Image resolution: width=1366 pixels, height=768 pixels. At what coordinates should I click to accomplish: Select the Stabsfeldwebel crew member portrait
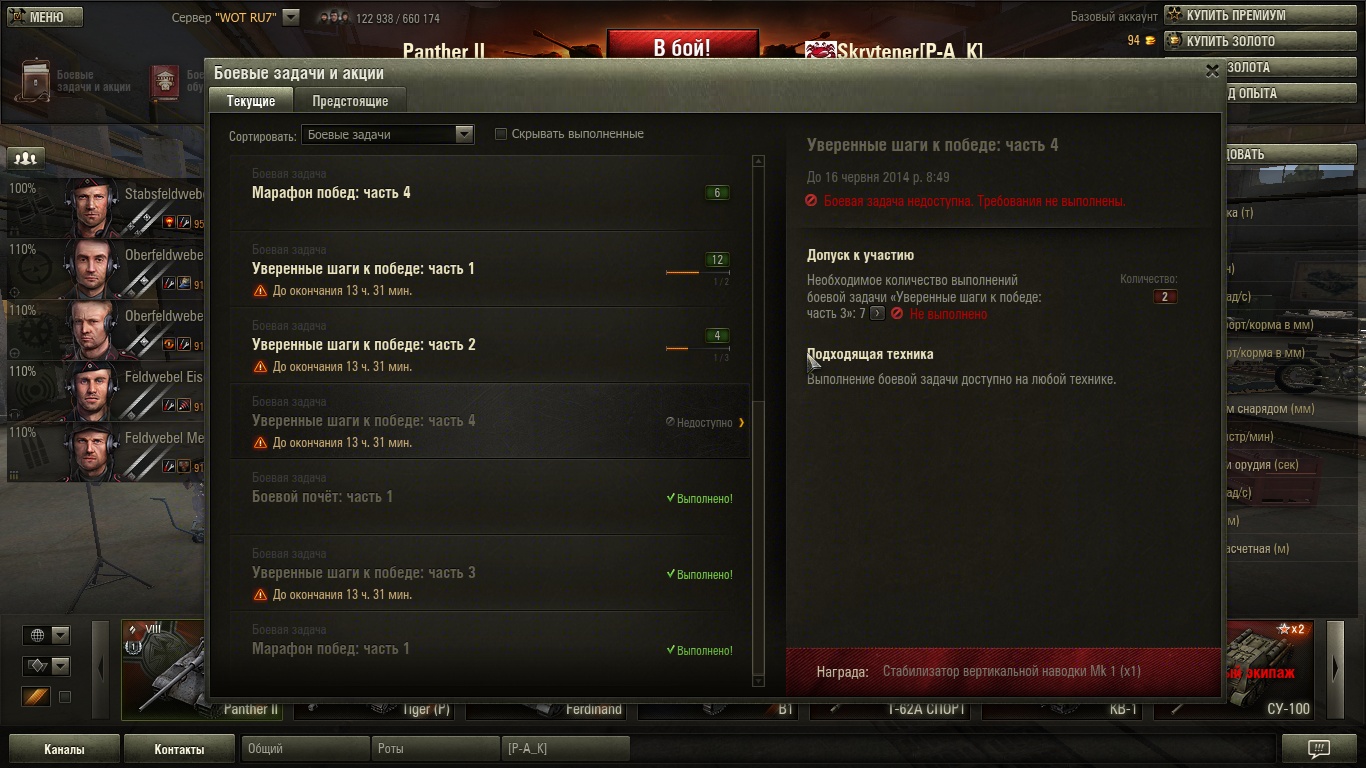click(92, 207)
